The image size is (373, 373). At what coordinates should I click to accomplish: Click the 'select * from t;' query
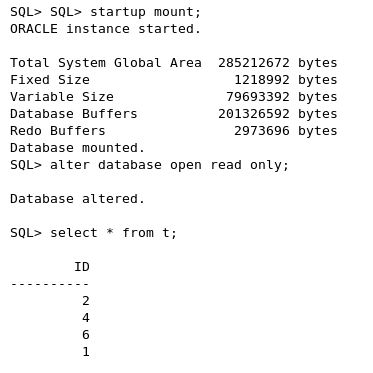113,233
